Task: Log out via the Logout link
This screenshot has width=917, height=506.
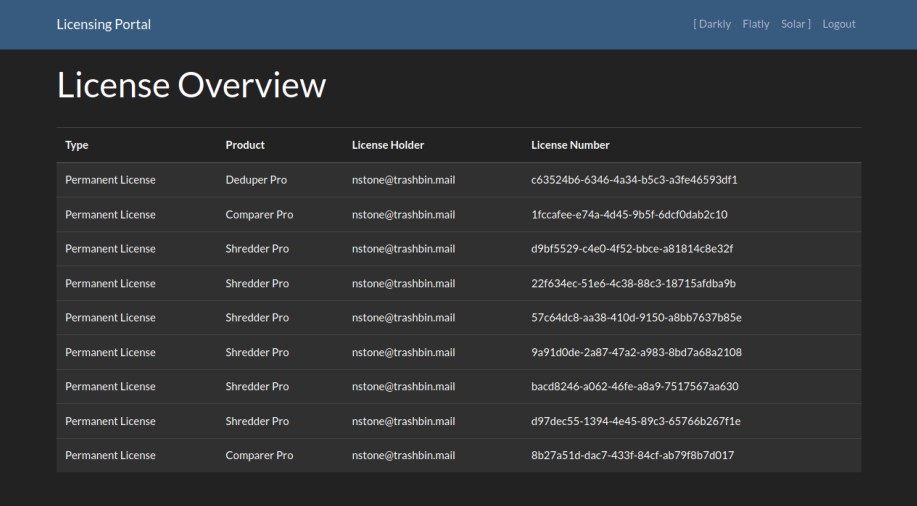Action: point(839,24)
